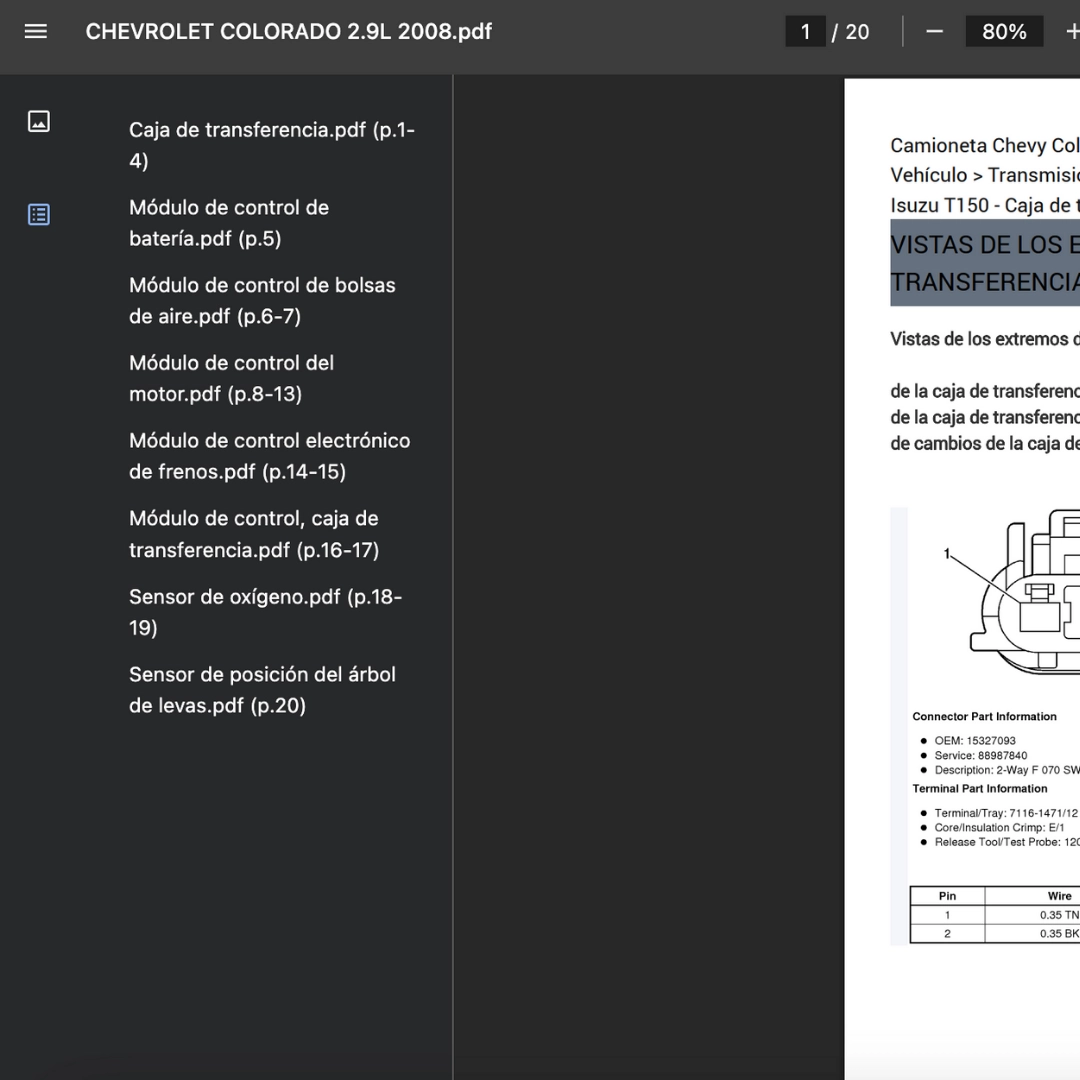
Task: Click the '0.35 TN' wire cell
Action: (1032, 915)
